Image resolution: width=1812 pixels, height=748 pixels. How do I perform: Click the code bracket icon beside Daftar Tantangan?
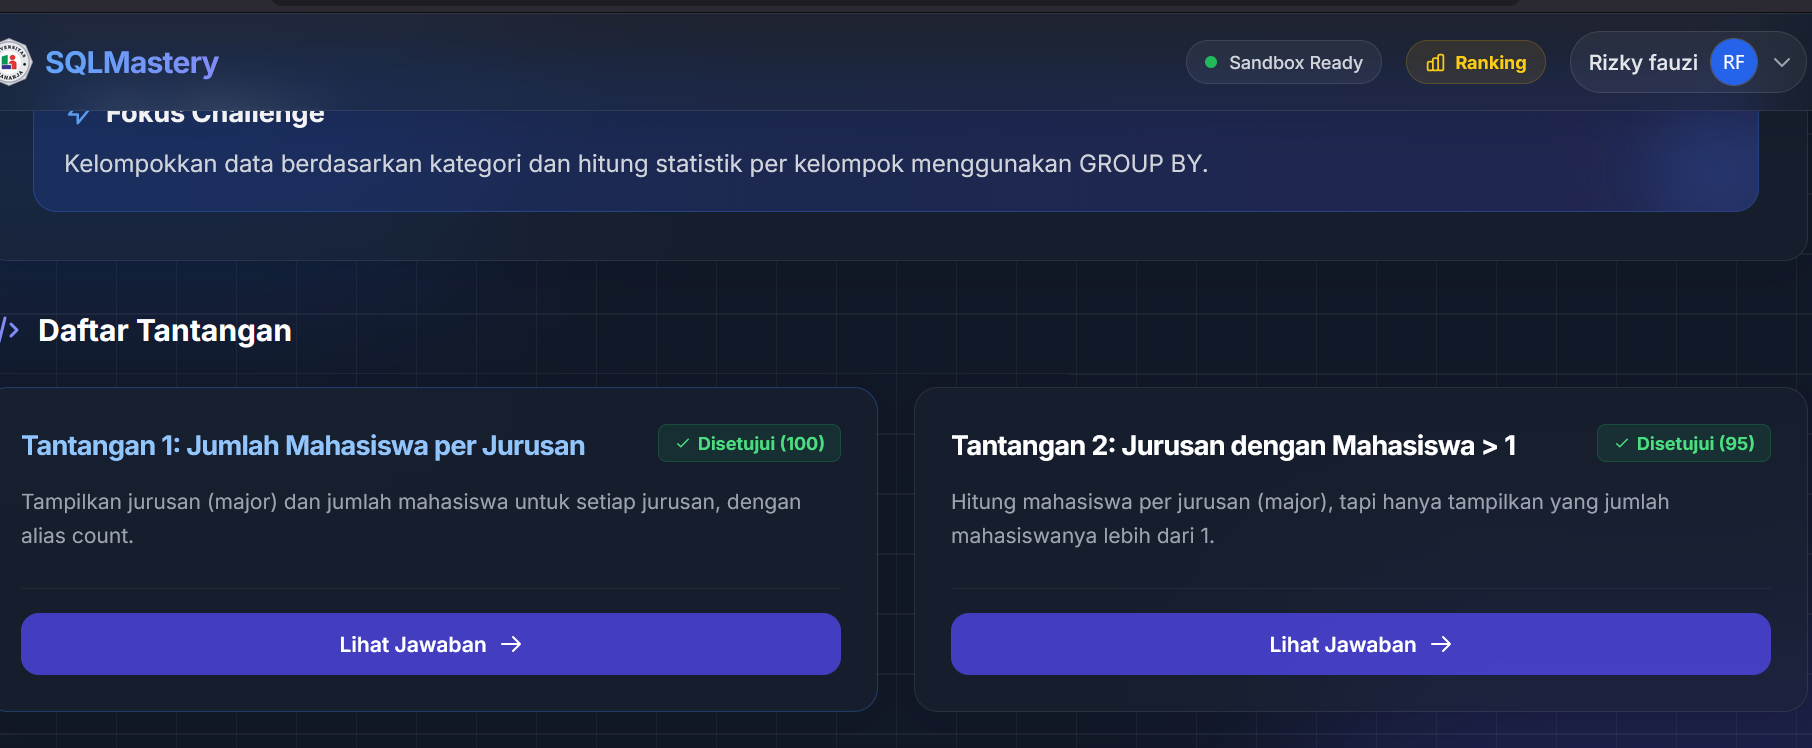pos(10,329)
